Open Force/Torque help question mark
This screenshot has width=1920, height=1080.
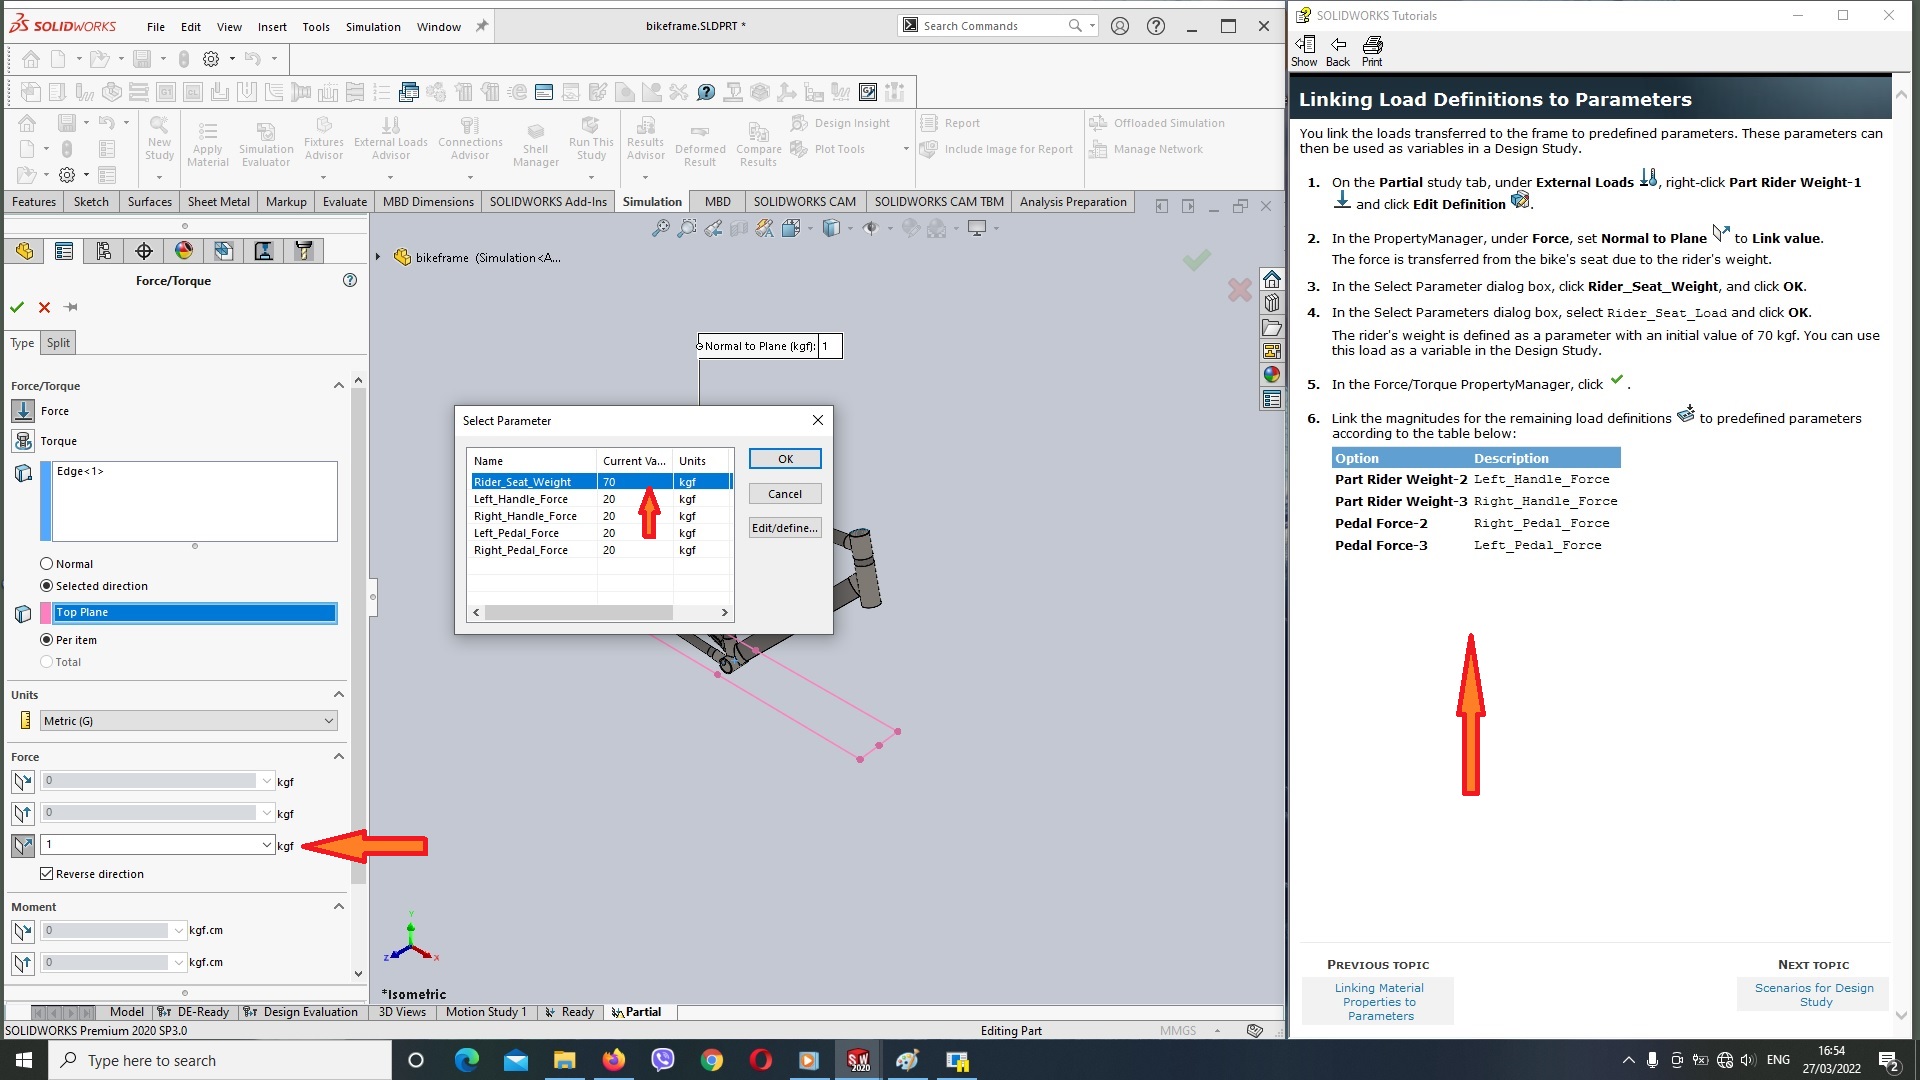tap(350, 280)
